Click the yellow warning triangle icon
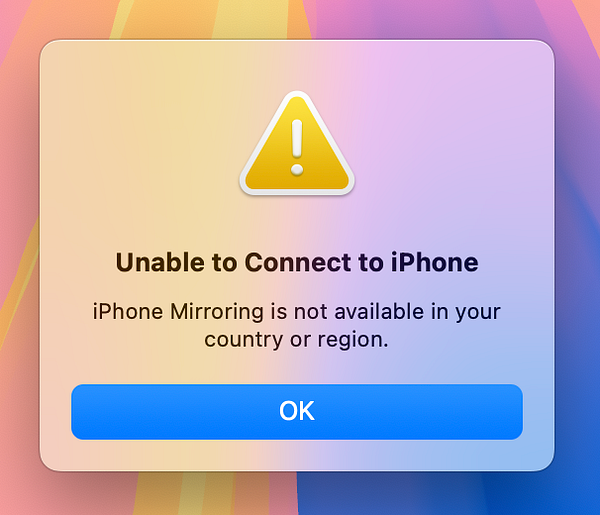The height and width of the screenshot is (515, 600). click(x=297, y=143)
